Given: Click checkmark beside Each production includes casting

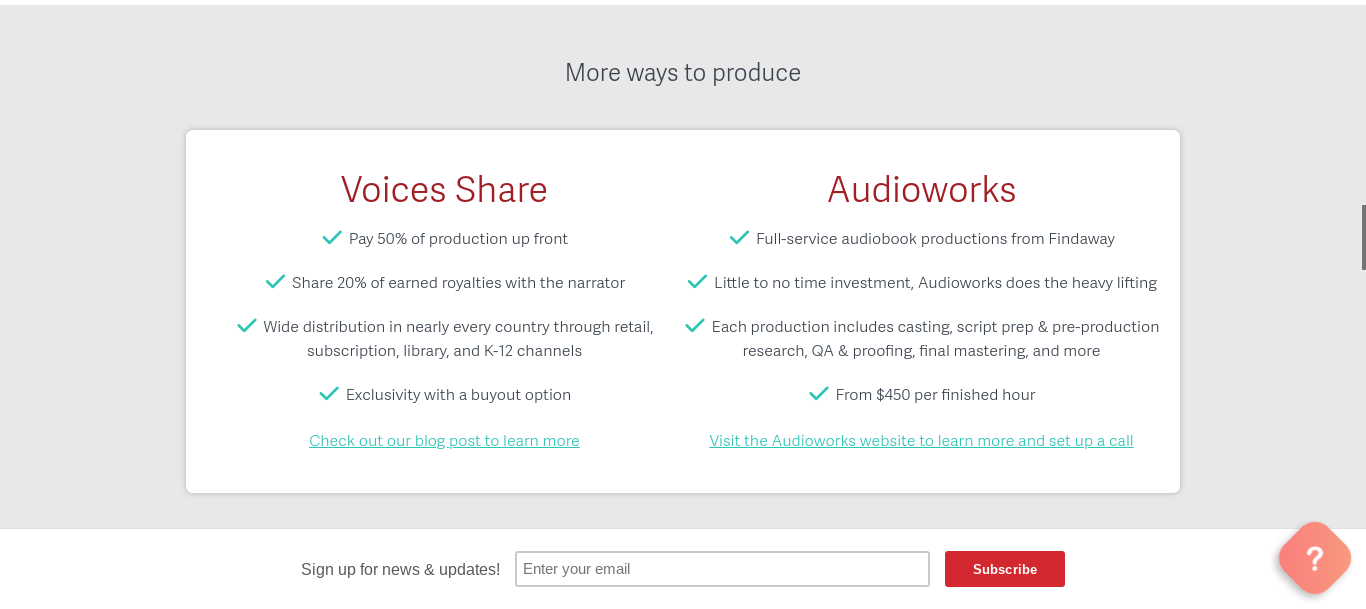Looking at the screenshot, I should click(x=694, y=326).
